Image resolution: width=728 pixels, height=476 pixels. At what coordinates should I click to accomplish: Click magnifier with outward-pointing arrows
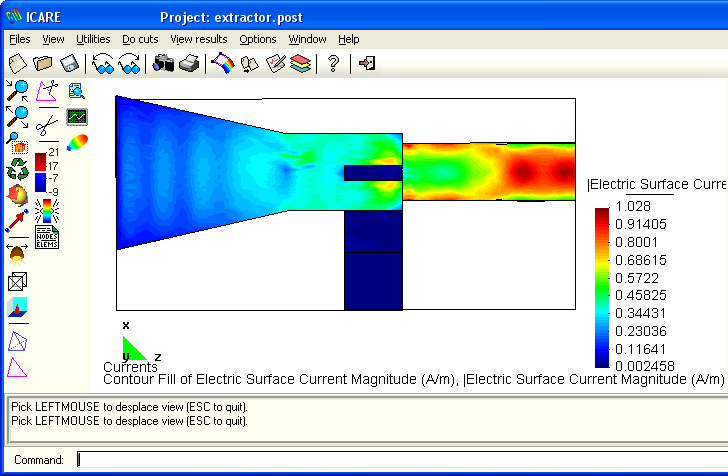click(x=17, y=117)
